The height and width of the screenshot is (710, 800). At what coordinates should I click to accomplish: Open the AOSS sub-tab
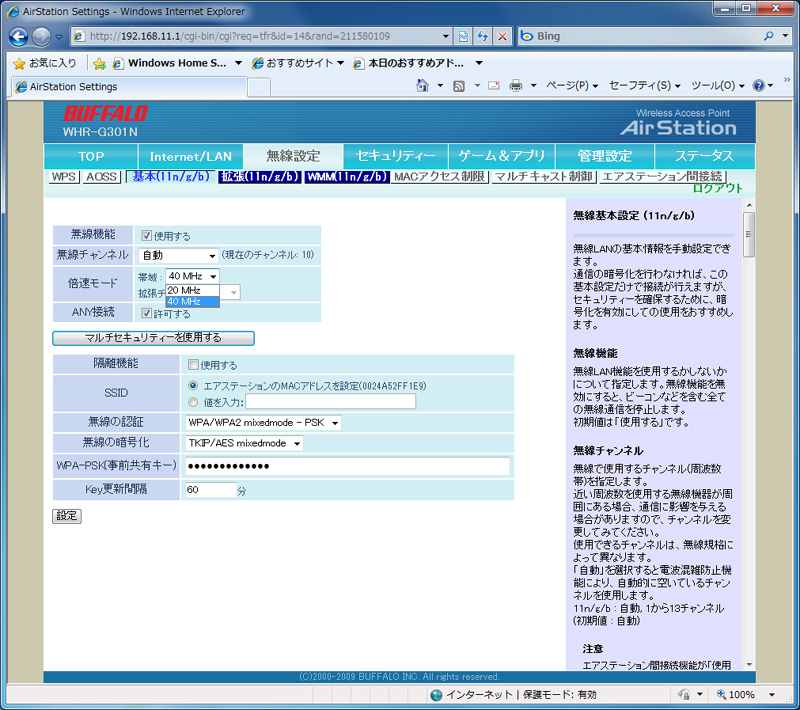click(x=102, y=176)
